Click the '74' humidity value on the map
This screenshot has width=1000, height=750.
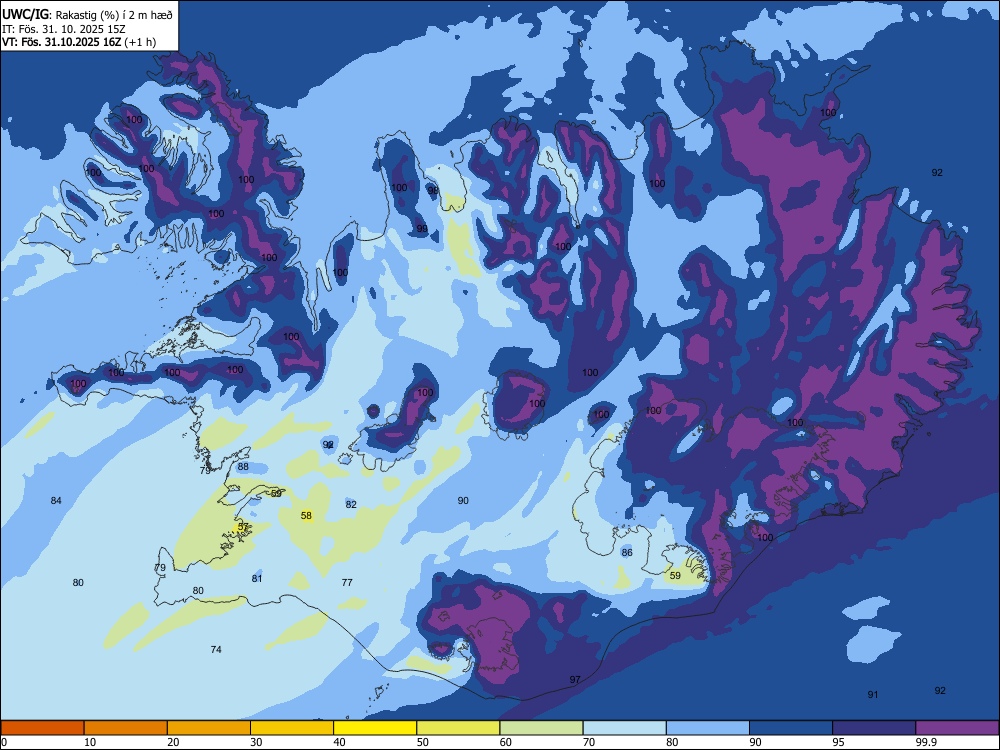(216, 649)
